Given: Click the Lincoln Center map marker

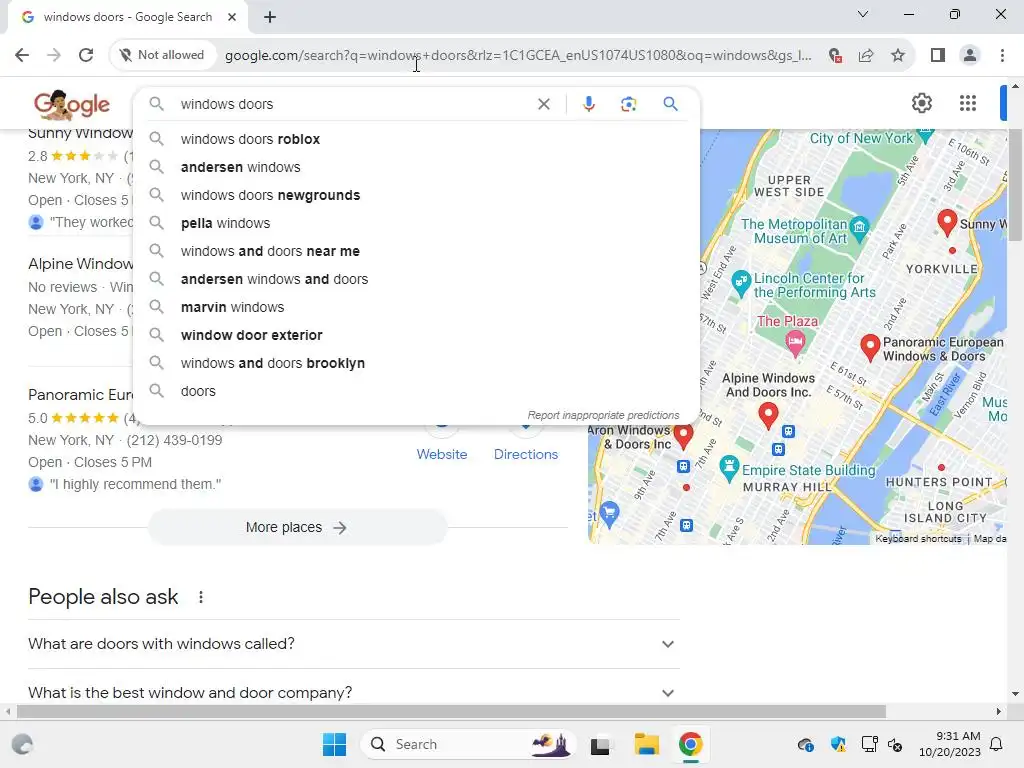Looking at the screenshot, I should [741, 283].
